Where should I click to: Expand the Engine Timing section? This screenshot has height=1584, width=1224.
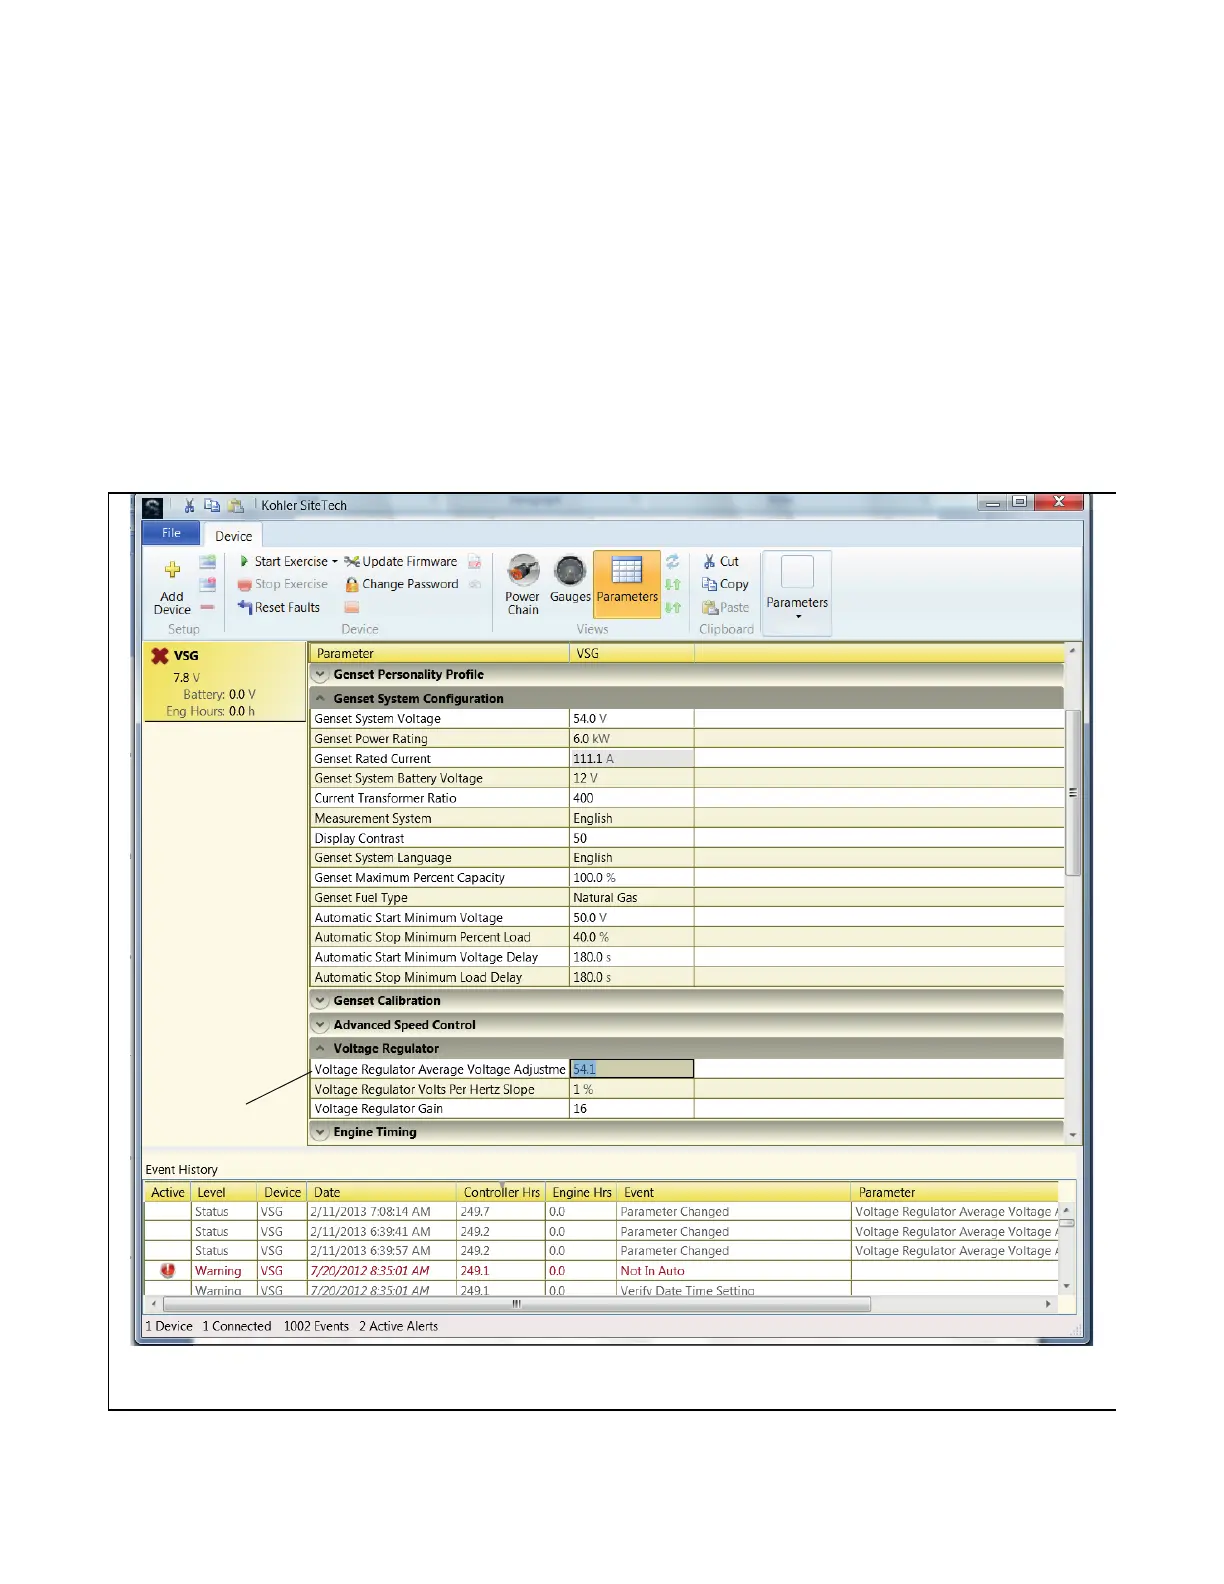tap(320, 1133)
